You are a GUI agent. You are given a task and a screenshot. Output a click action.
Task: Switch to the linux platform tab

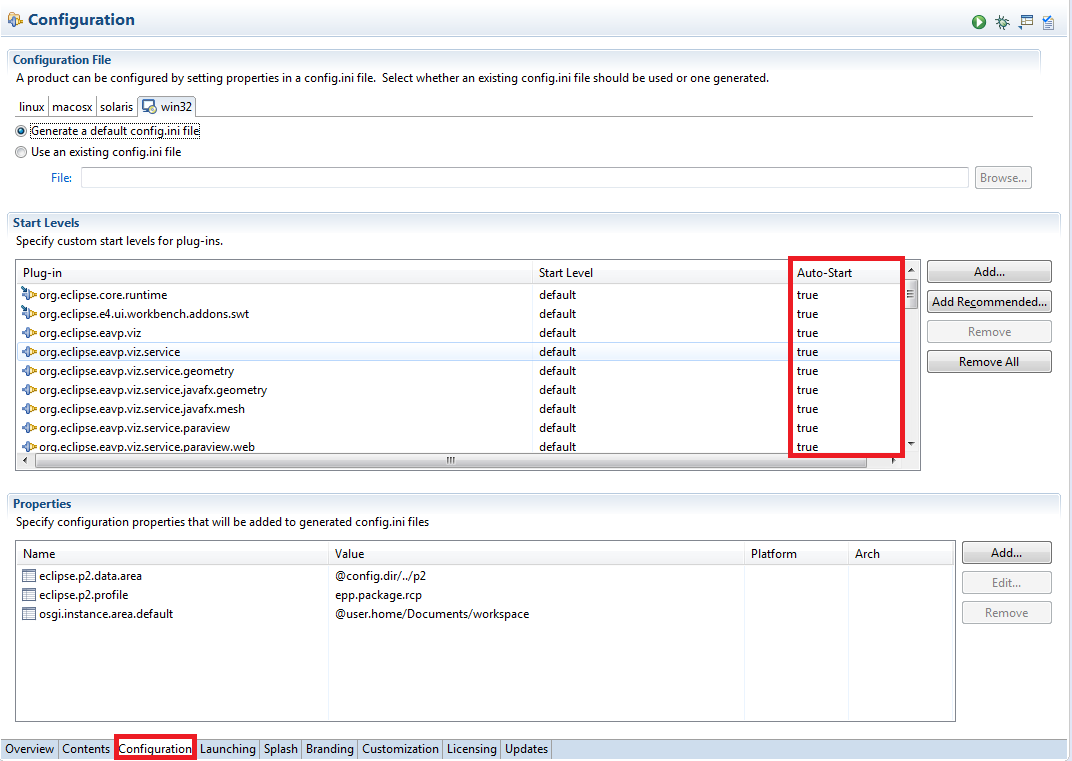tap(31, 107)
